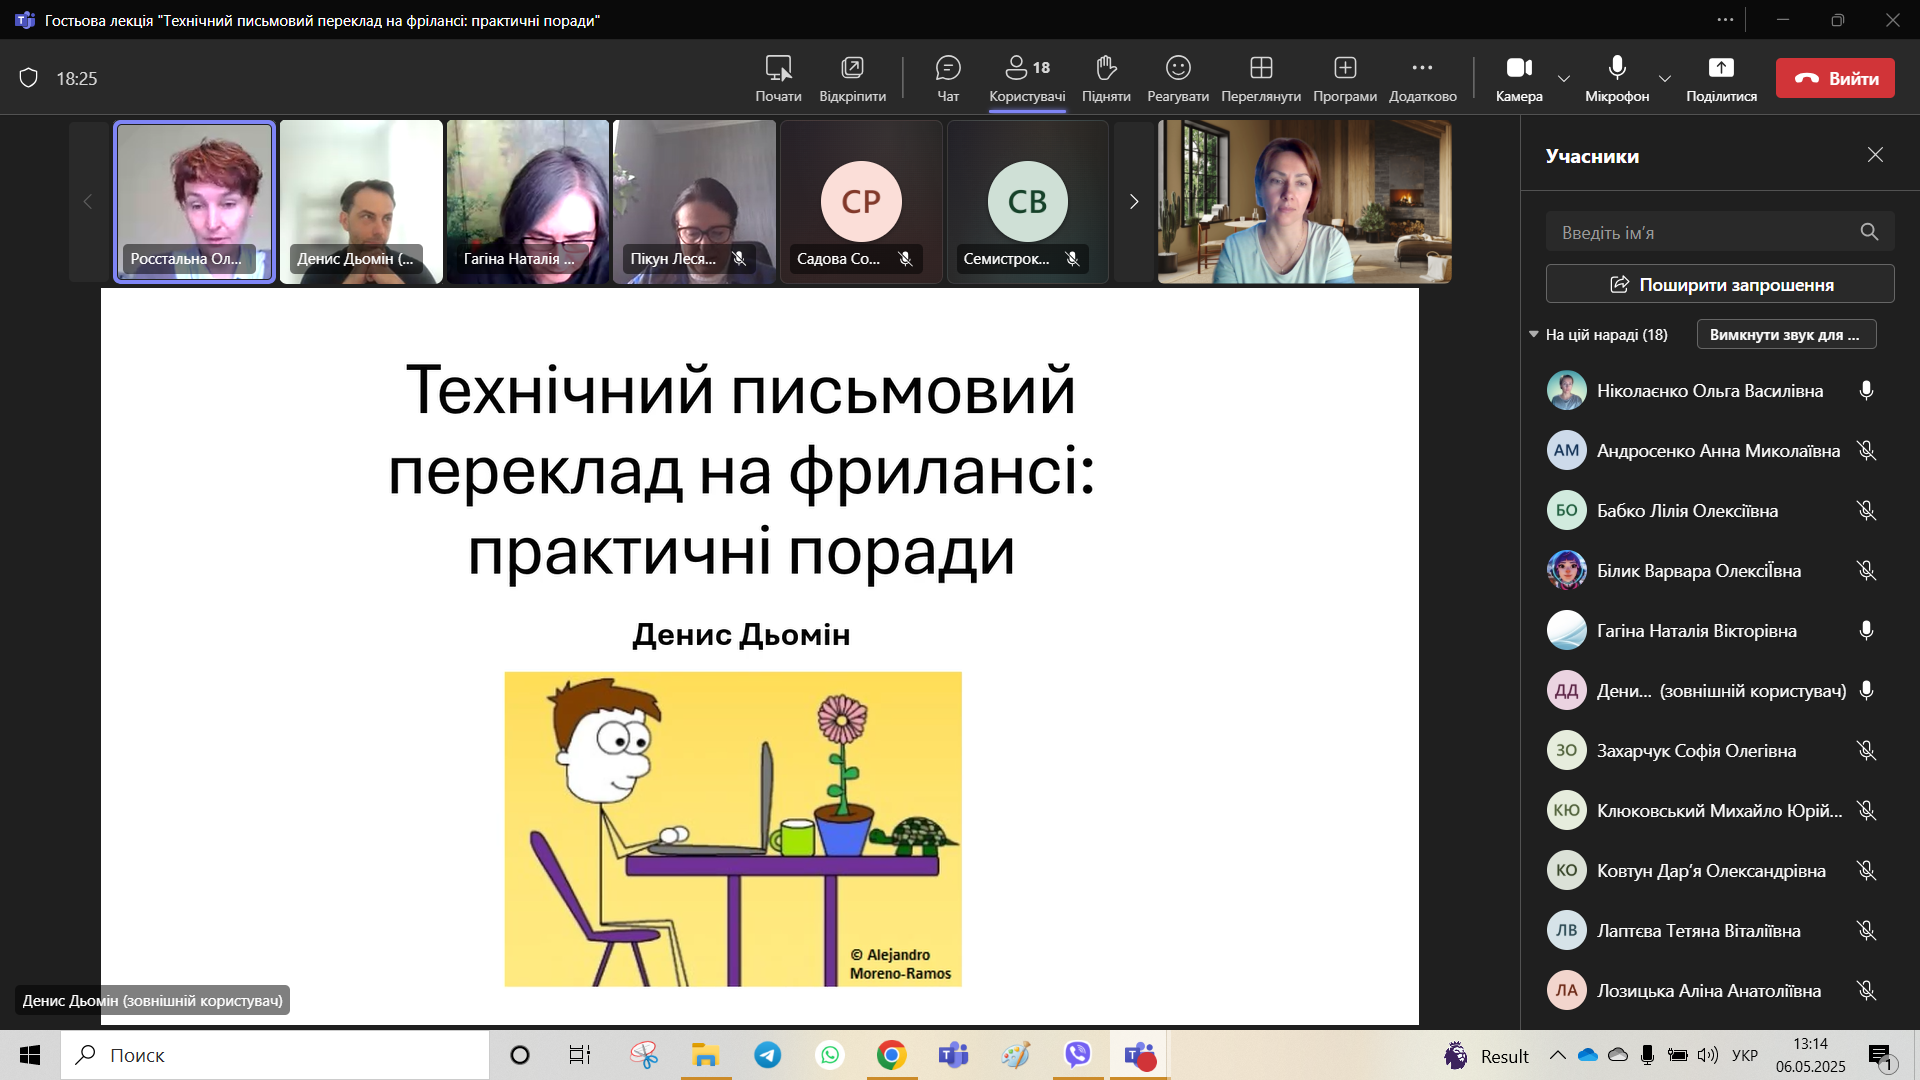Expand microphone options dropdown arrow

coord(1665,79)
